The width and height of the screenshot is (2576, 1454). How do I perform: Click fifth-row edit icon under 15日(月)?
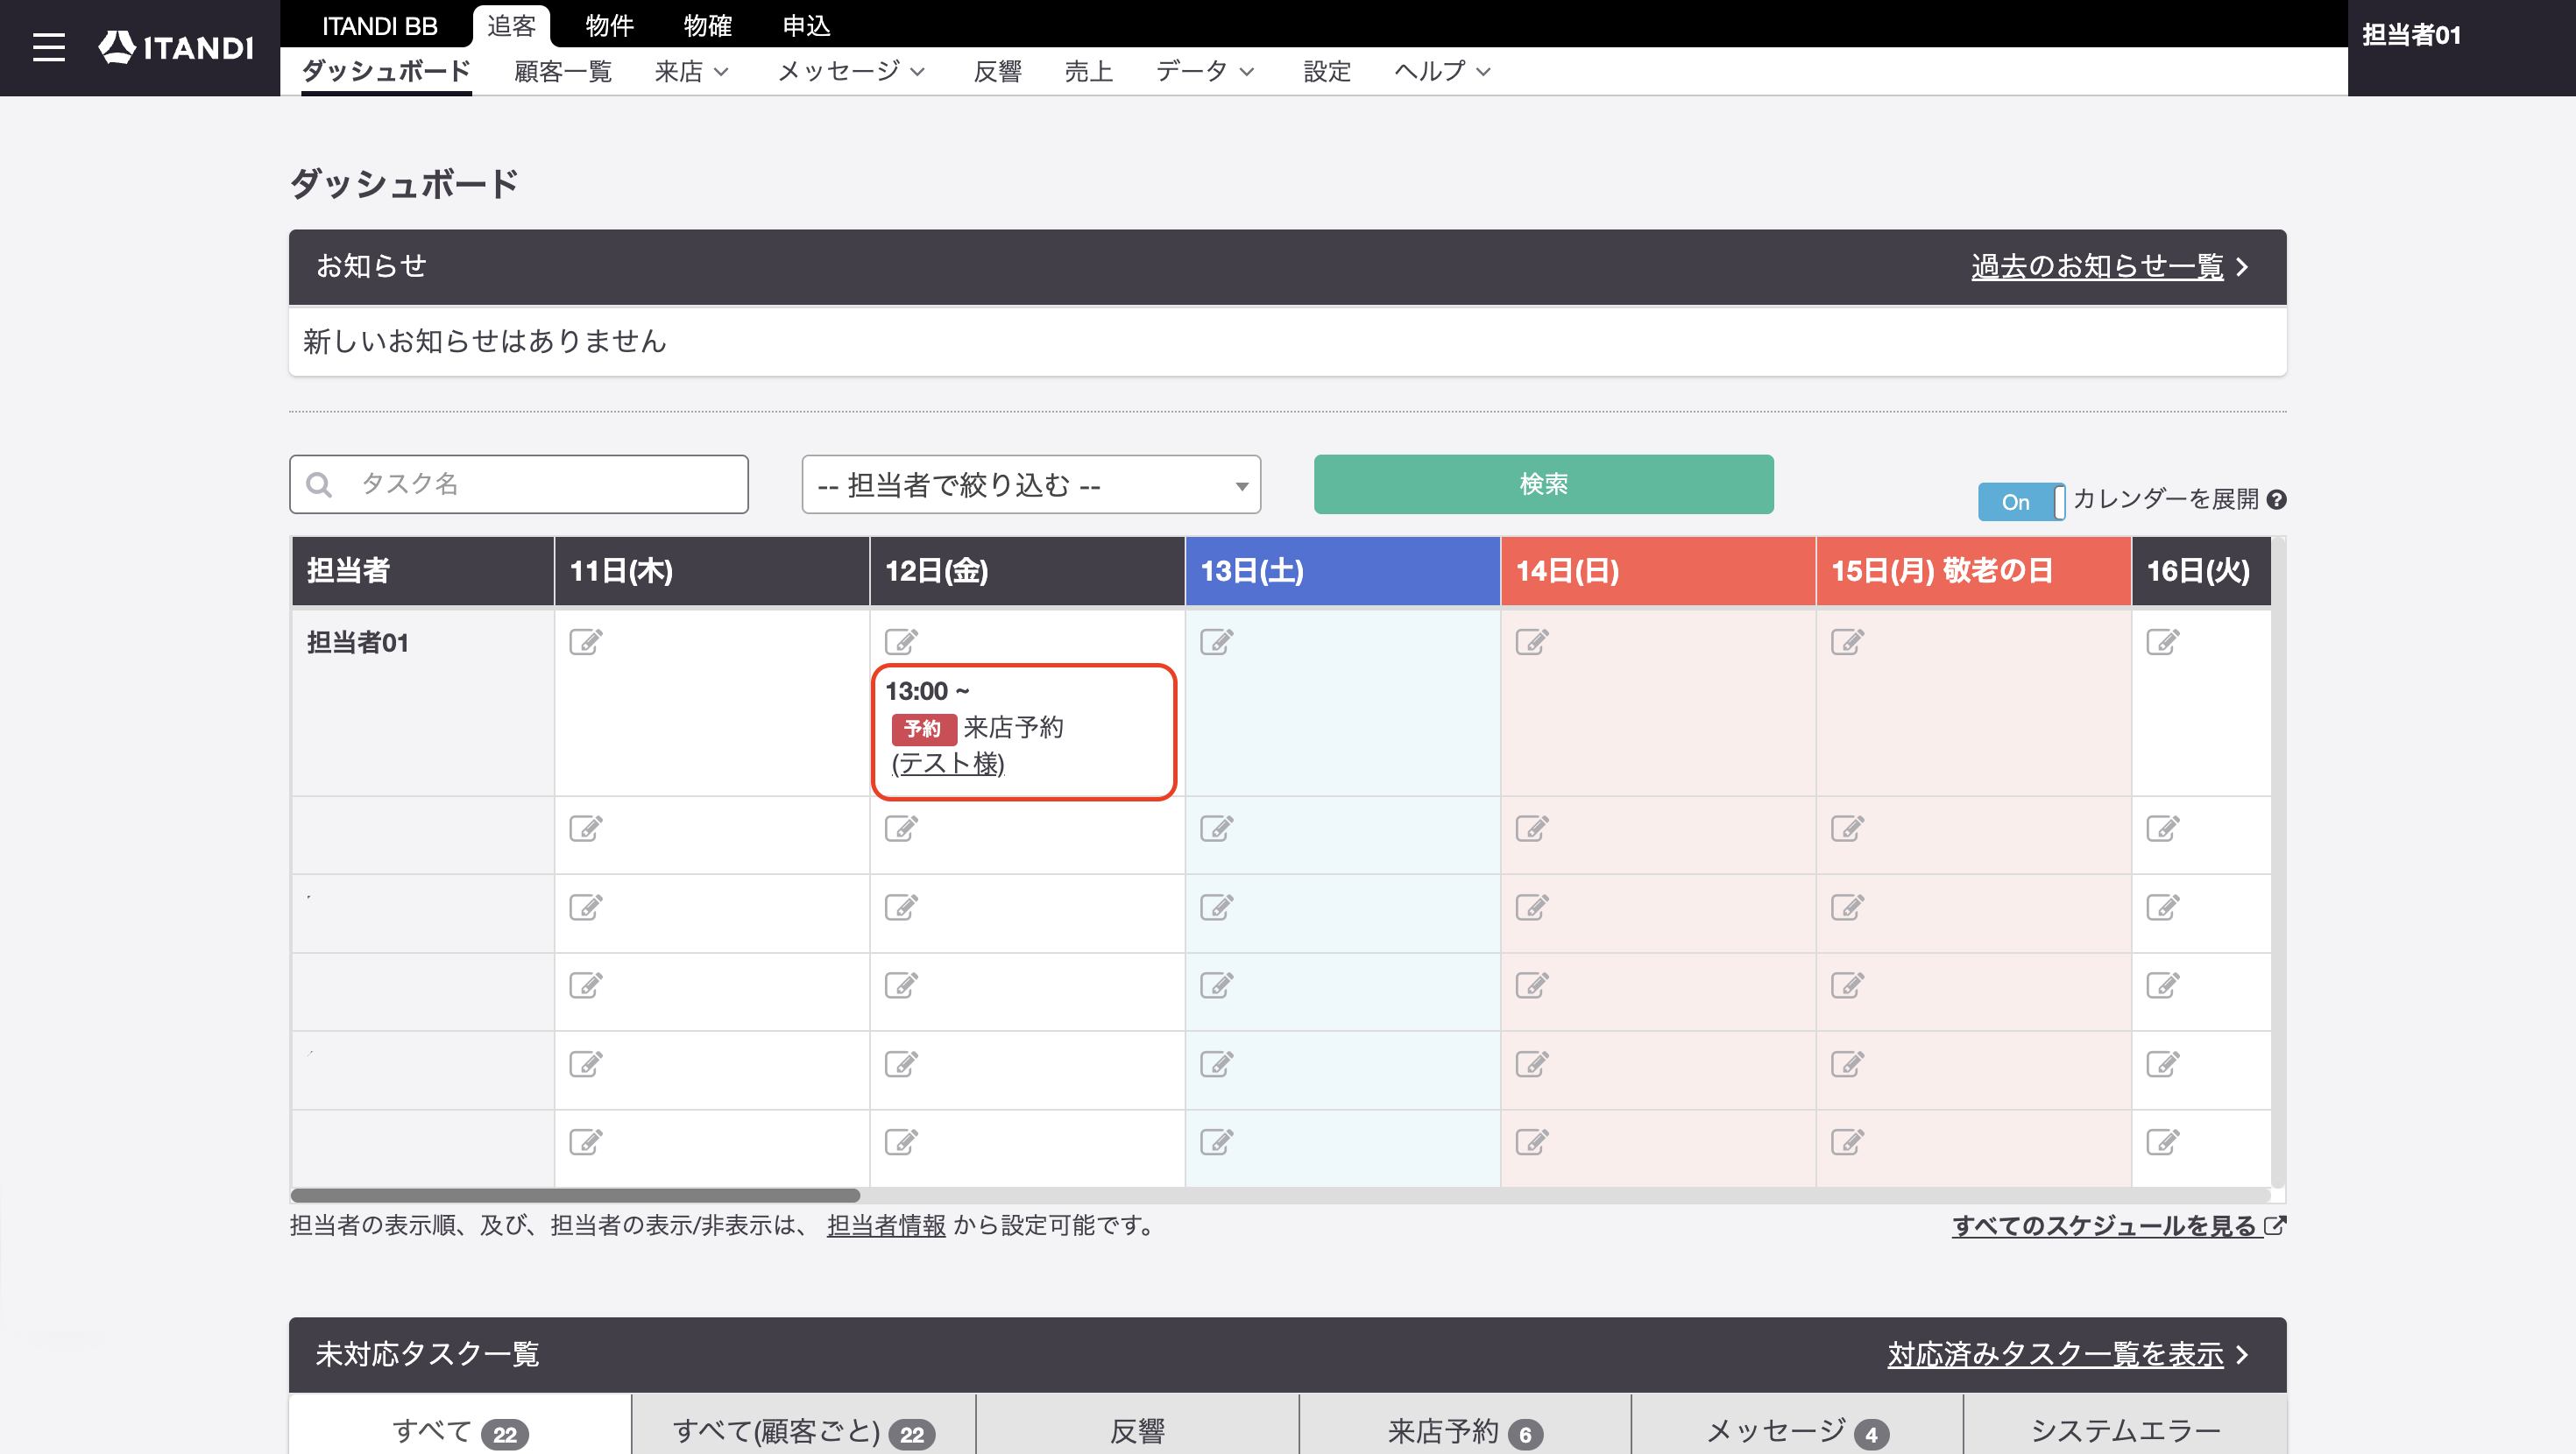coord(1848,1064)
